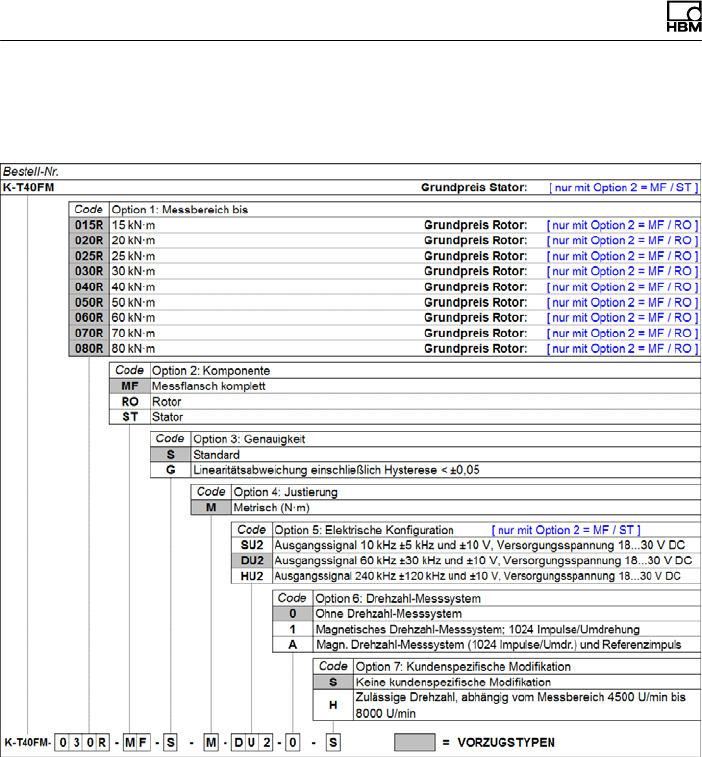
Task: Click the 'Grundpreis Stator:' label
Action: click(474, 187)
